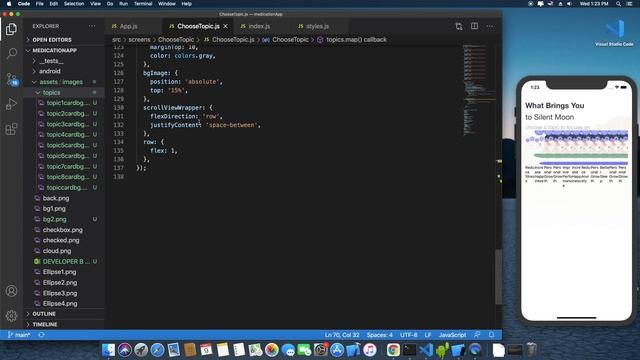Image resolution: width=640 pixels, height=360 pixels.
Task: Open the Extensions view
Action: (x=11, y=129)
